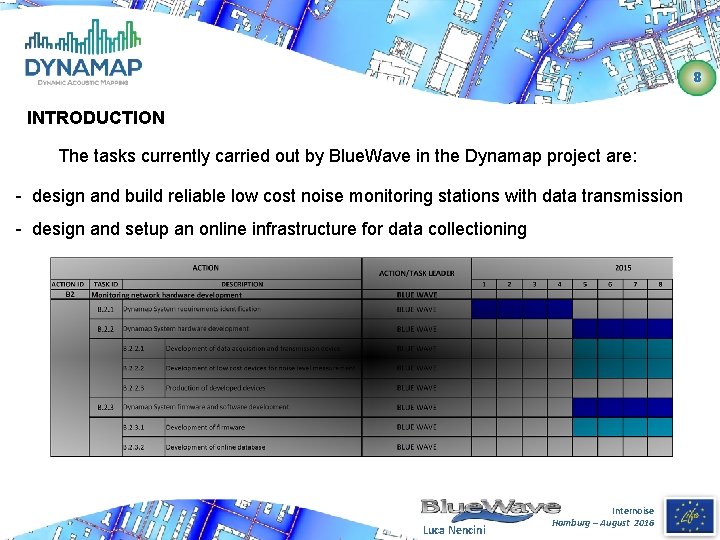Click the B.2.2 task ID cell

pyautogui.click(x=106, y=329)
